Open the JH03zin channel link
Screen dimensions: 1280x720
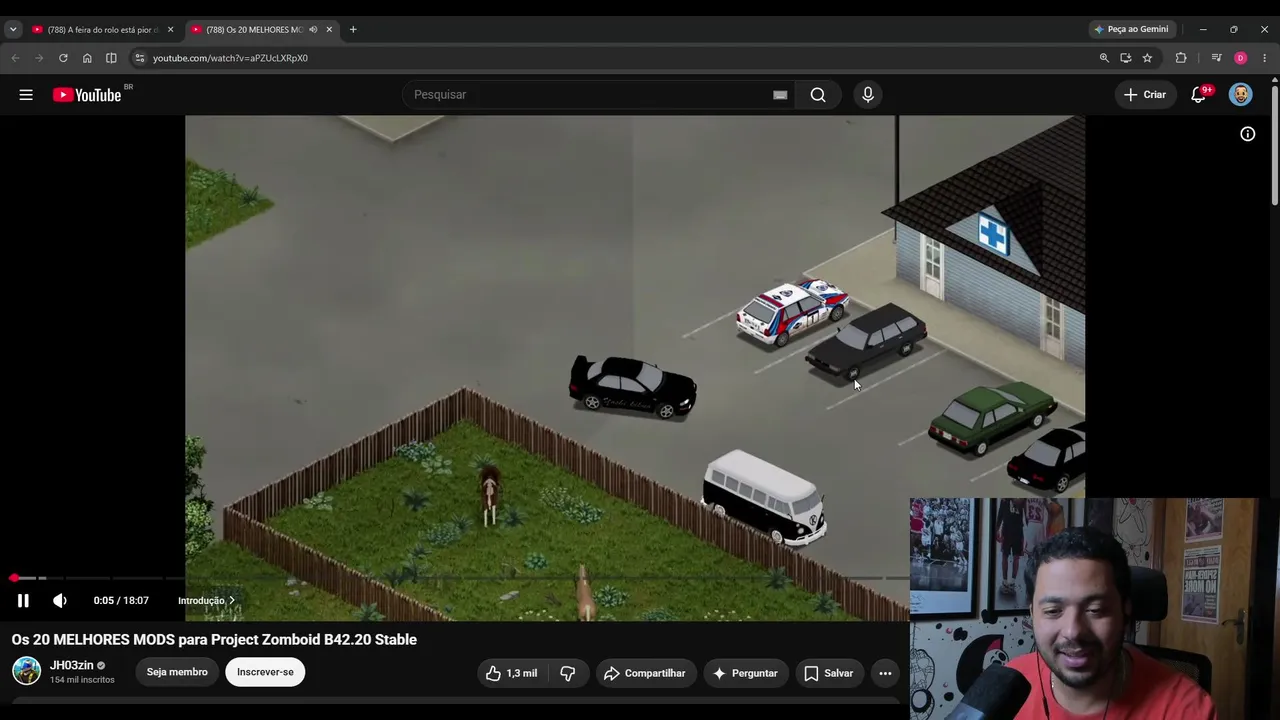coord(72,665)
